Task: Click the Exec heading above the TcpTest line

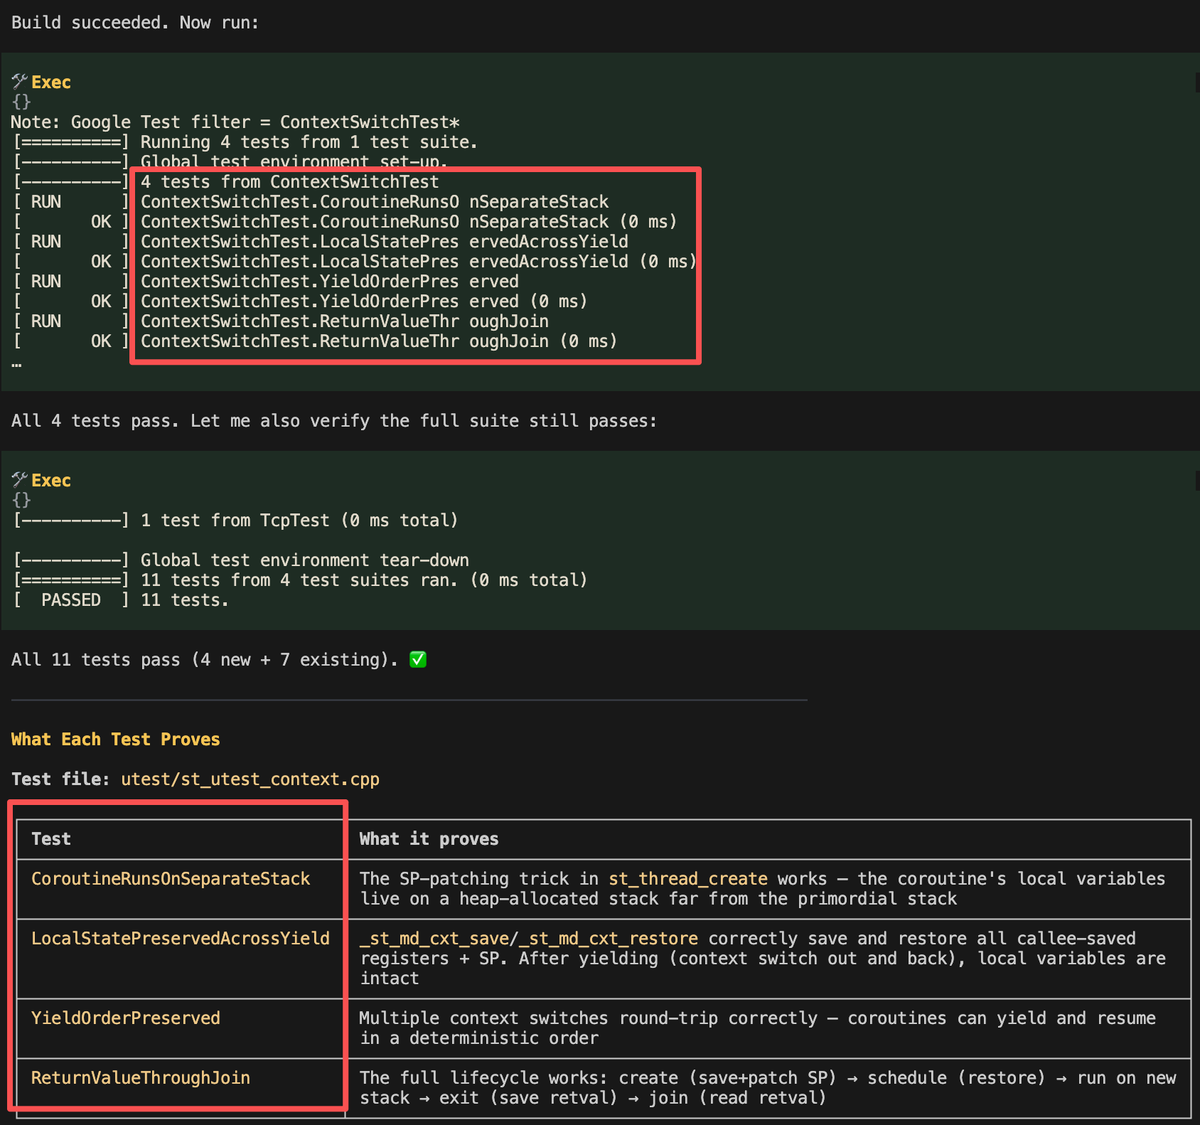Action: (51, 480)
